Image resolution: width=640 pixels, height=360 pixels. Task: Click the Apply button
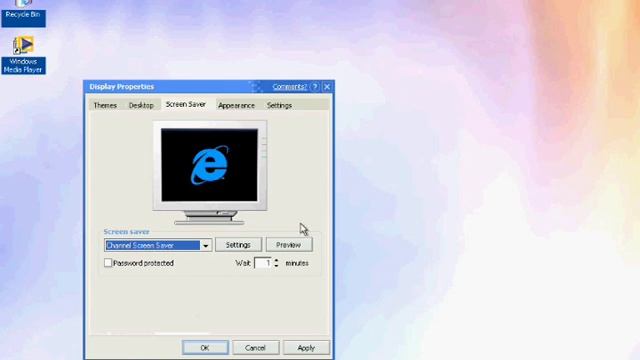pyautogui.click(x=306, y=348)
